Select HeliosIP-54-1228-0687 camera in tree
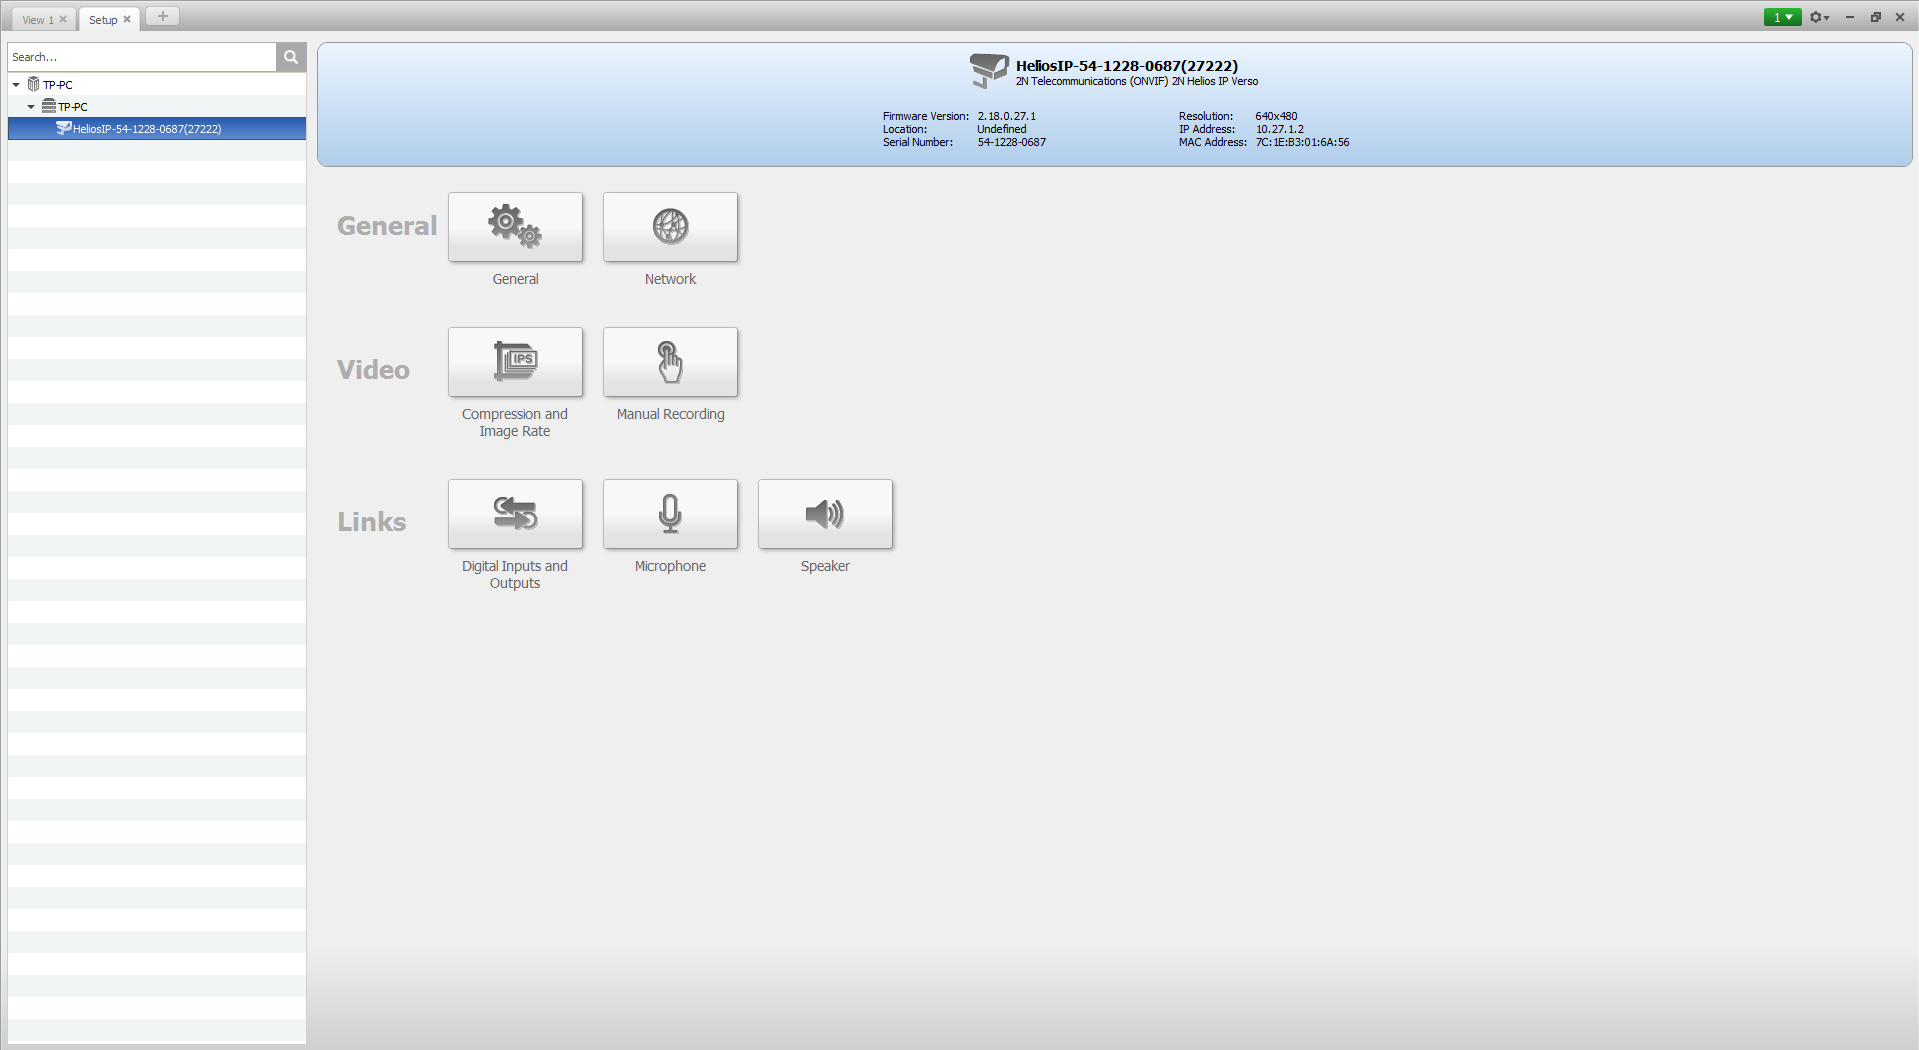The height and width of the screenshot is (1050, 1919). (146, 129)
